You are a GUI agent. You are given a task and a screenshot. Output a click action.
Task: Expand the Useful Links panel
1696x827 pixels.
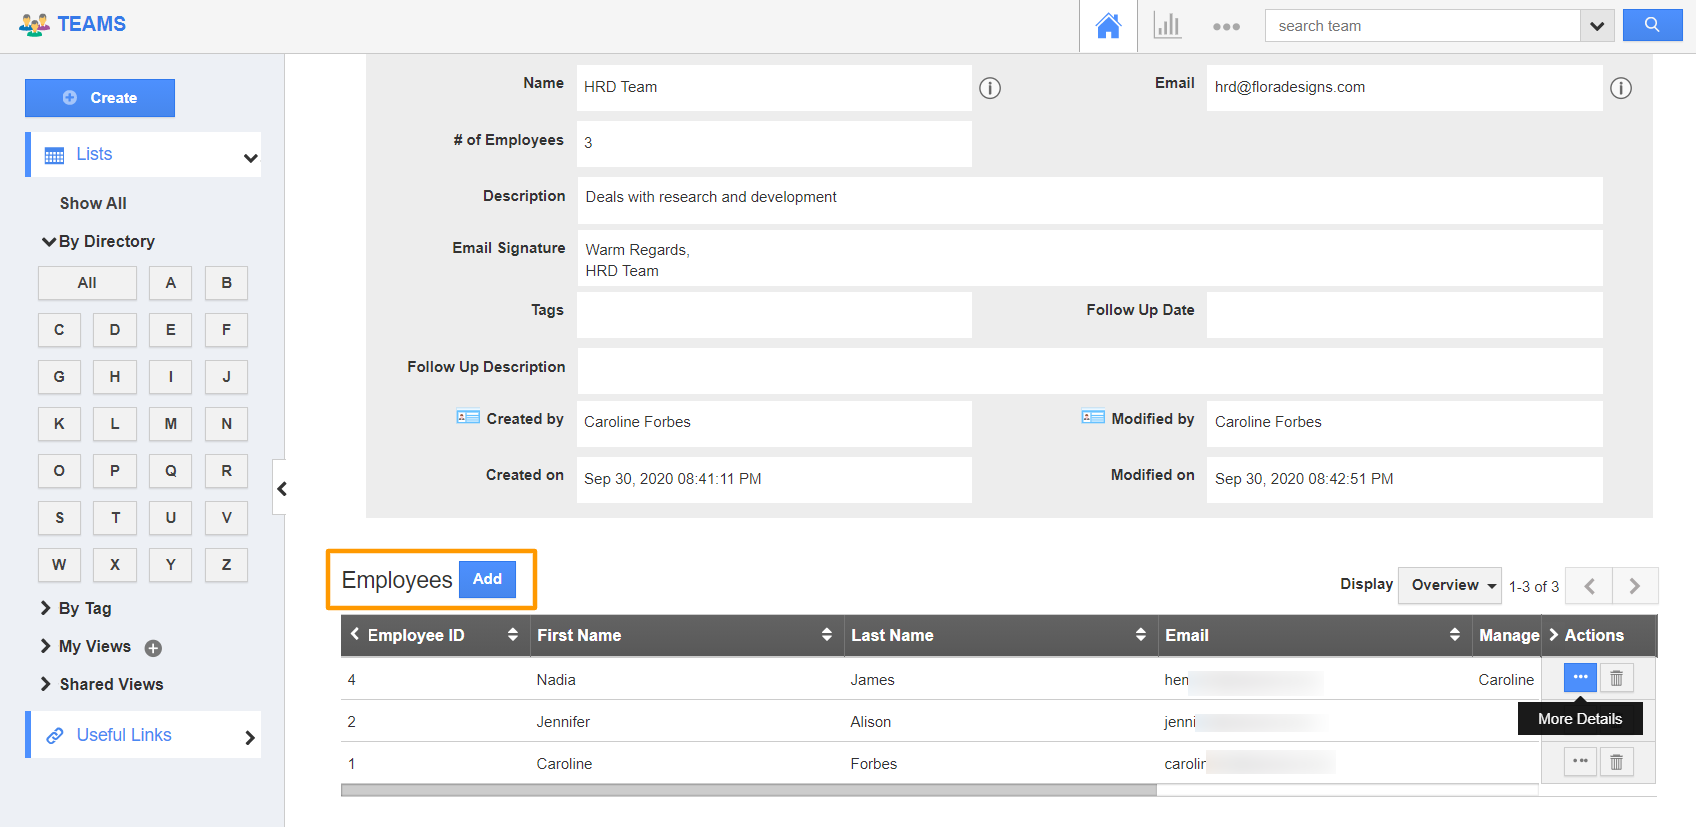(250, 738)
